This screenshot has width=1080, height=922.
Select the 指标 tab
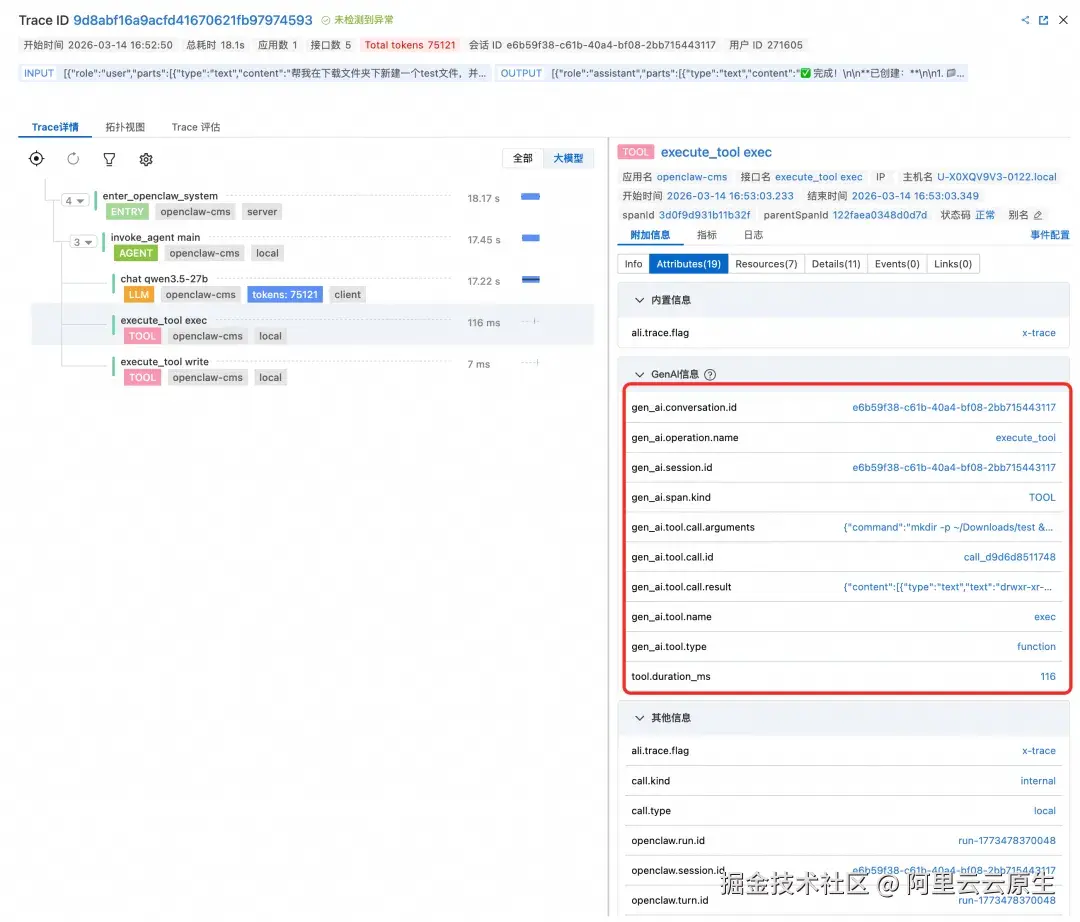point(707,235)
